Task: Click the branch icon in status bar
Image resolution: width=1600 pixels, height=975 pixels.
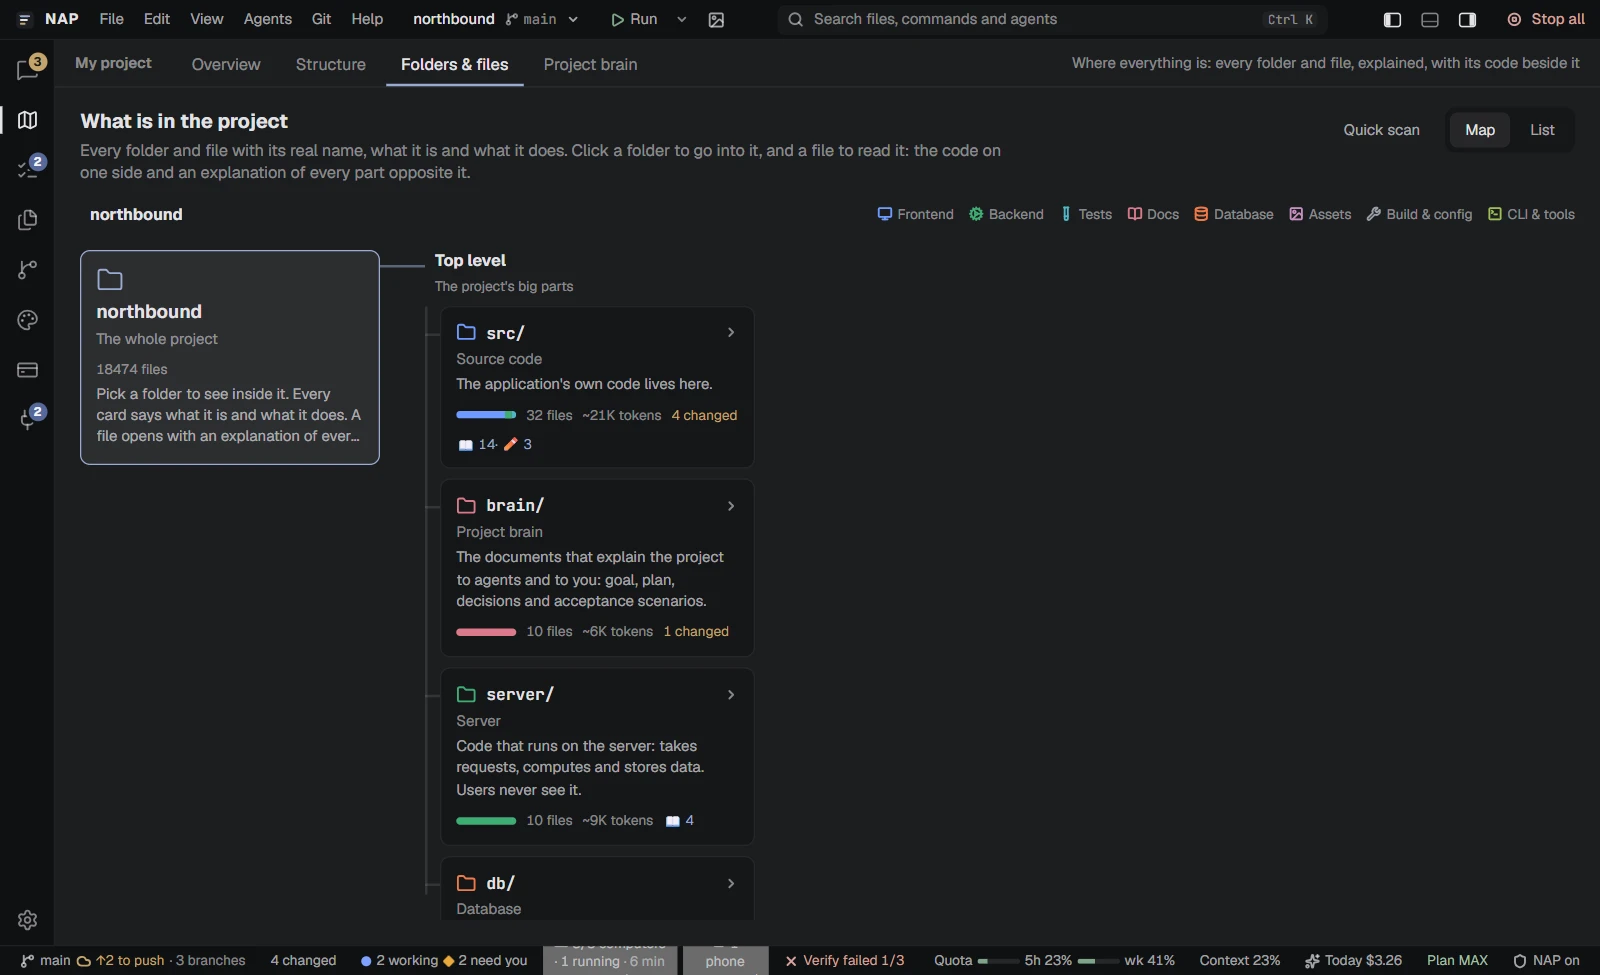Action: tap(27, 961)
